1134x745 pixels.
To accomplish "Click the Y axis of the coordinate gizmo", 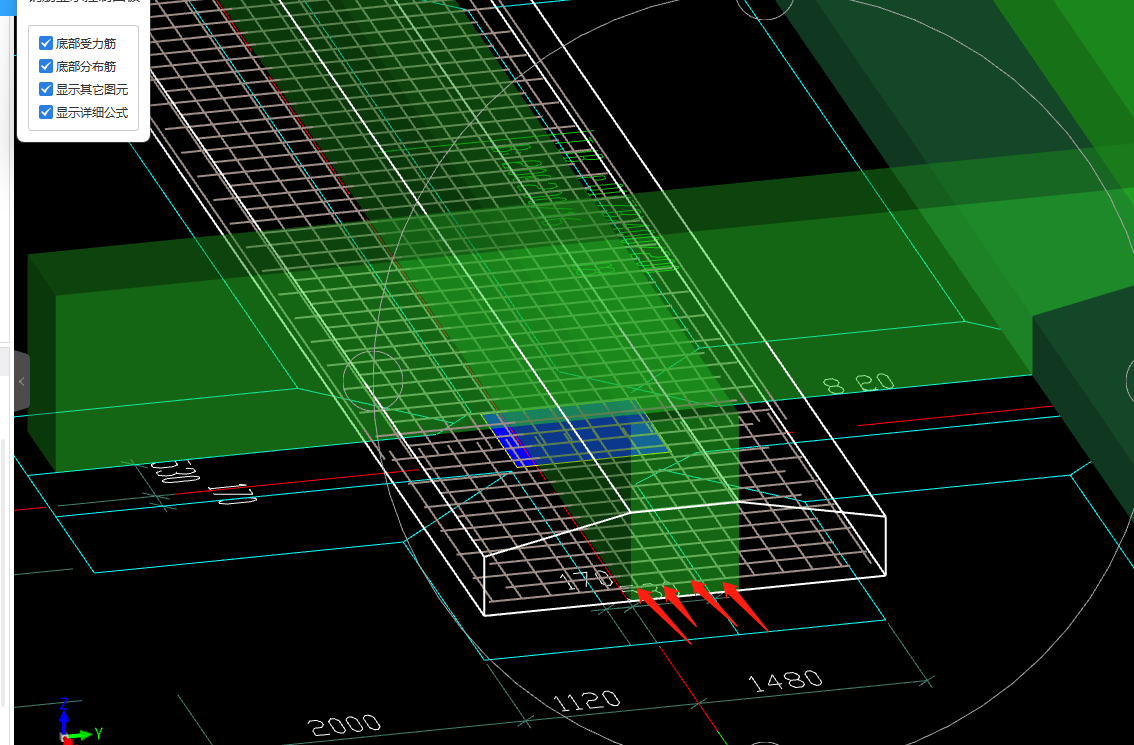I will [87, 734].
